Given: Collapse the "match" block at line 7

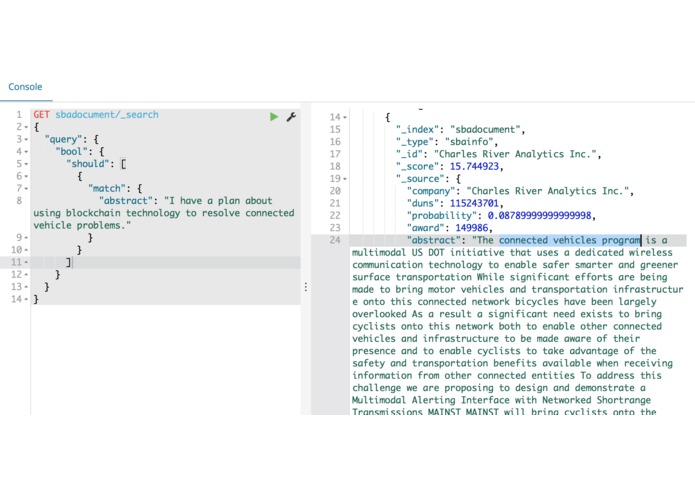Looking at the screenshot, I should [x=26, y=189].
